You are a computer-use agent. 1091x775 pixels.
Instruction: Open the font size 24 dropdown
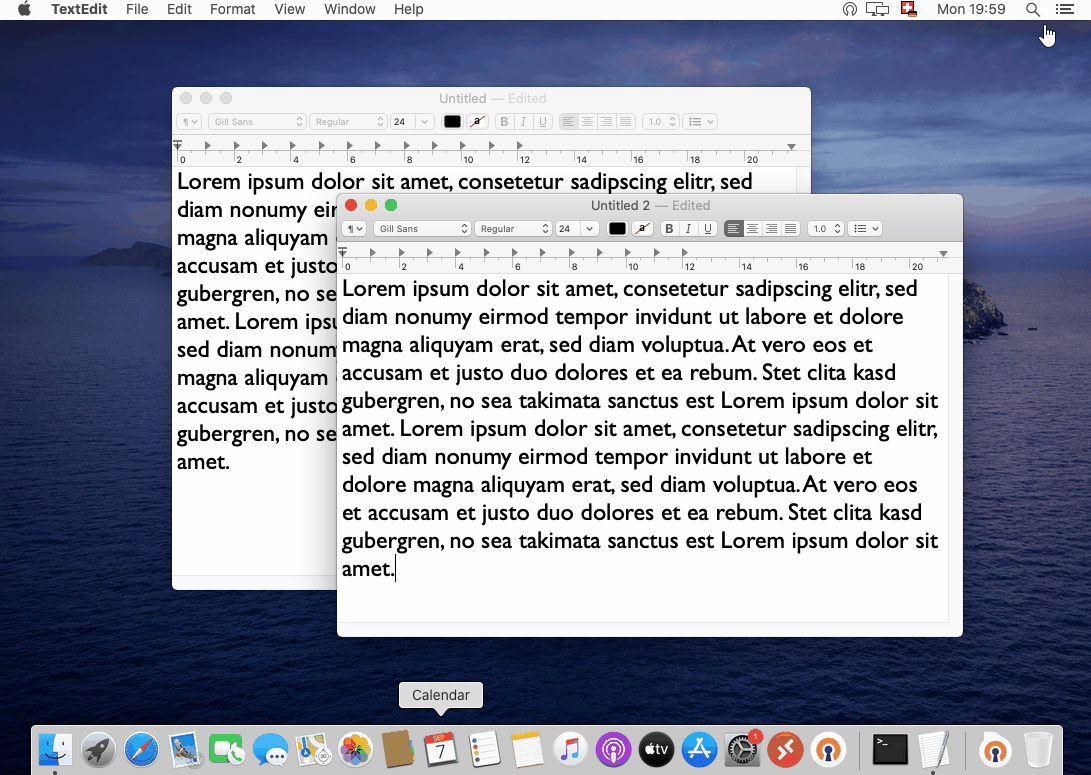click(x=576, y=228)
